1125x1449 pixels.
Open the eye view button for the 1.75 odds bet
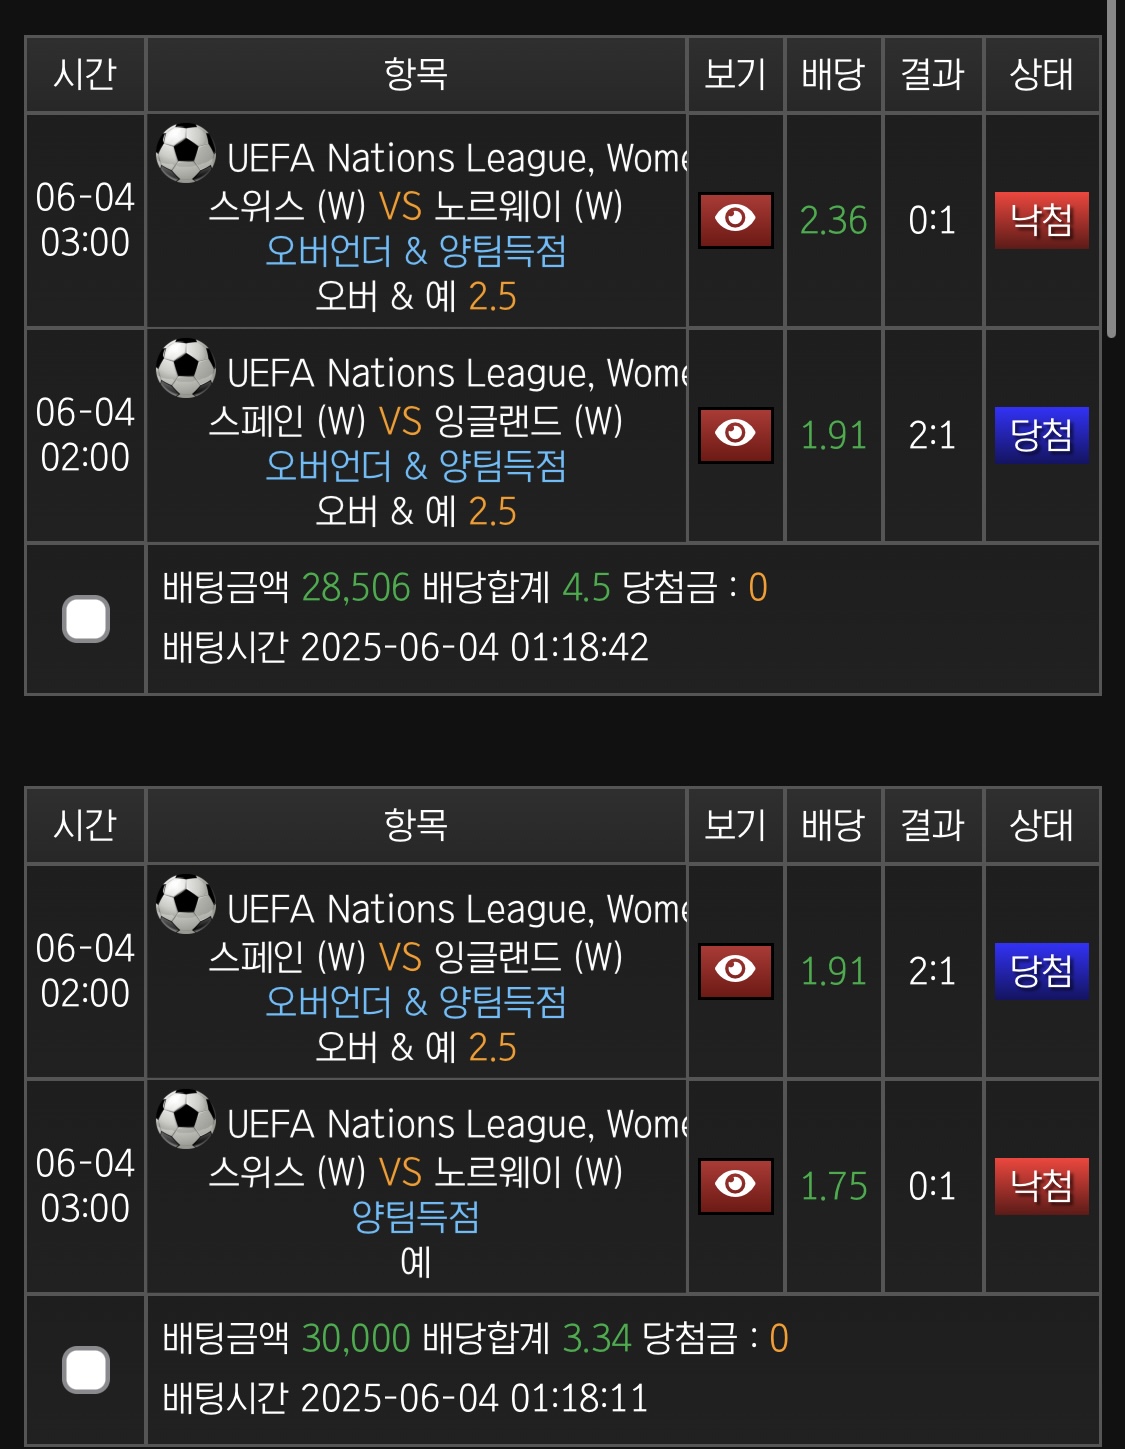pyautogui.click(x=735, y=1186)
